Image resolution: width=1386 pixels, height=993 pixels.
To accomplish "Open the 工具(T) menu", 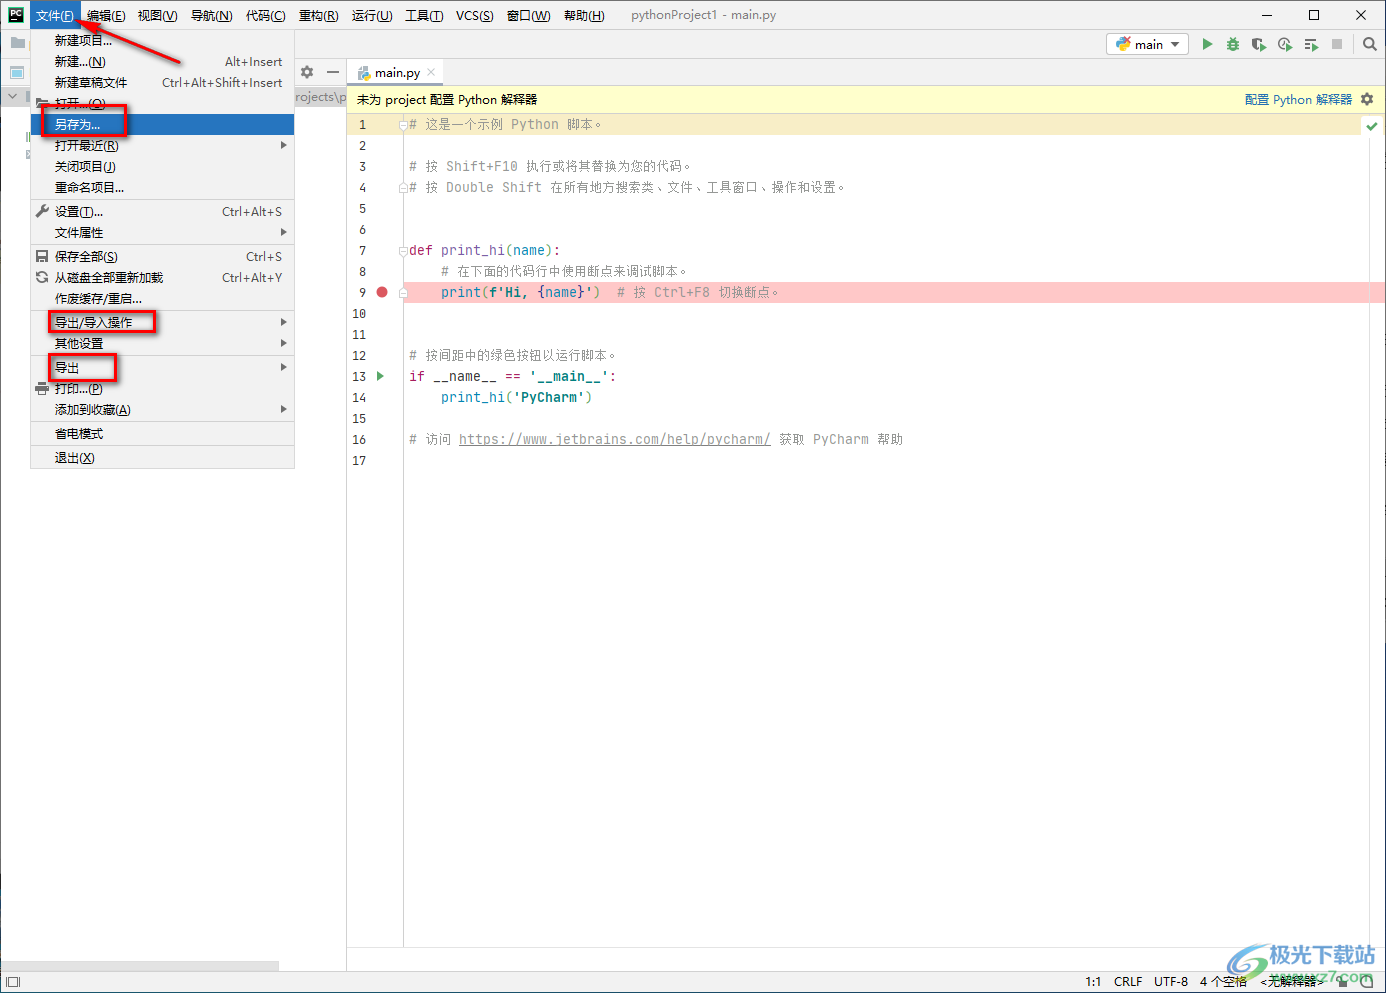I will tap(424, 15).
